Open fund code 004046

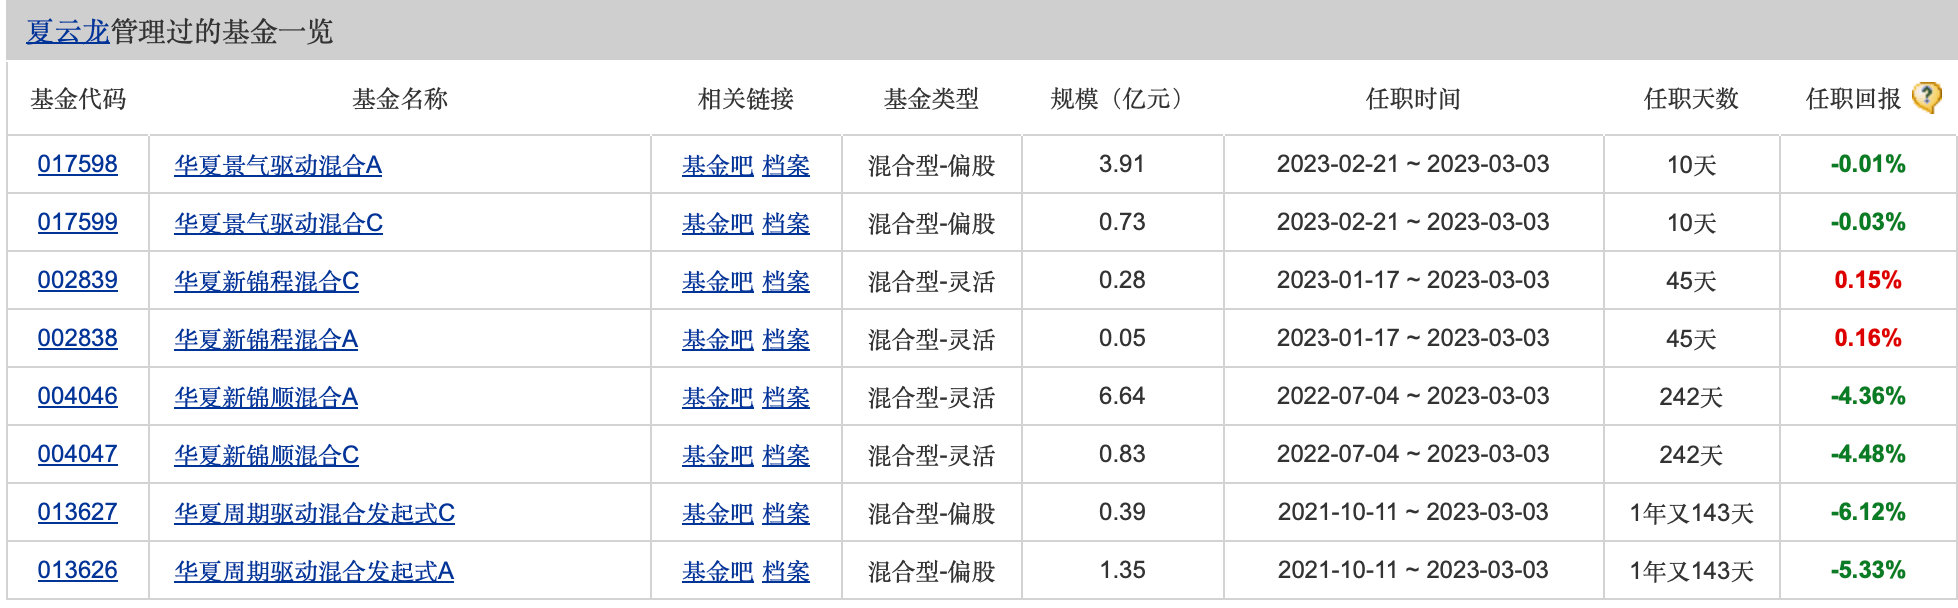(x=77, y=397)
